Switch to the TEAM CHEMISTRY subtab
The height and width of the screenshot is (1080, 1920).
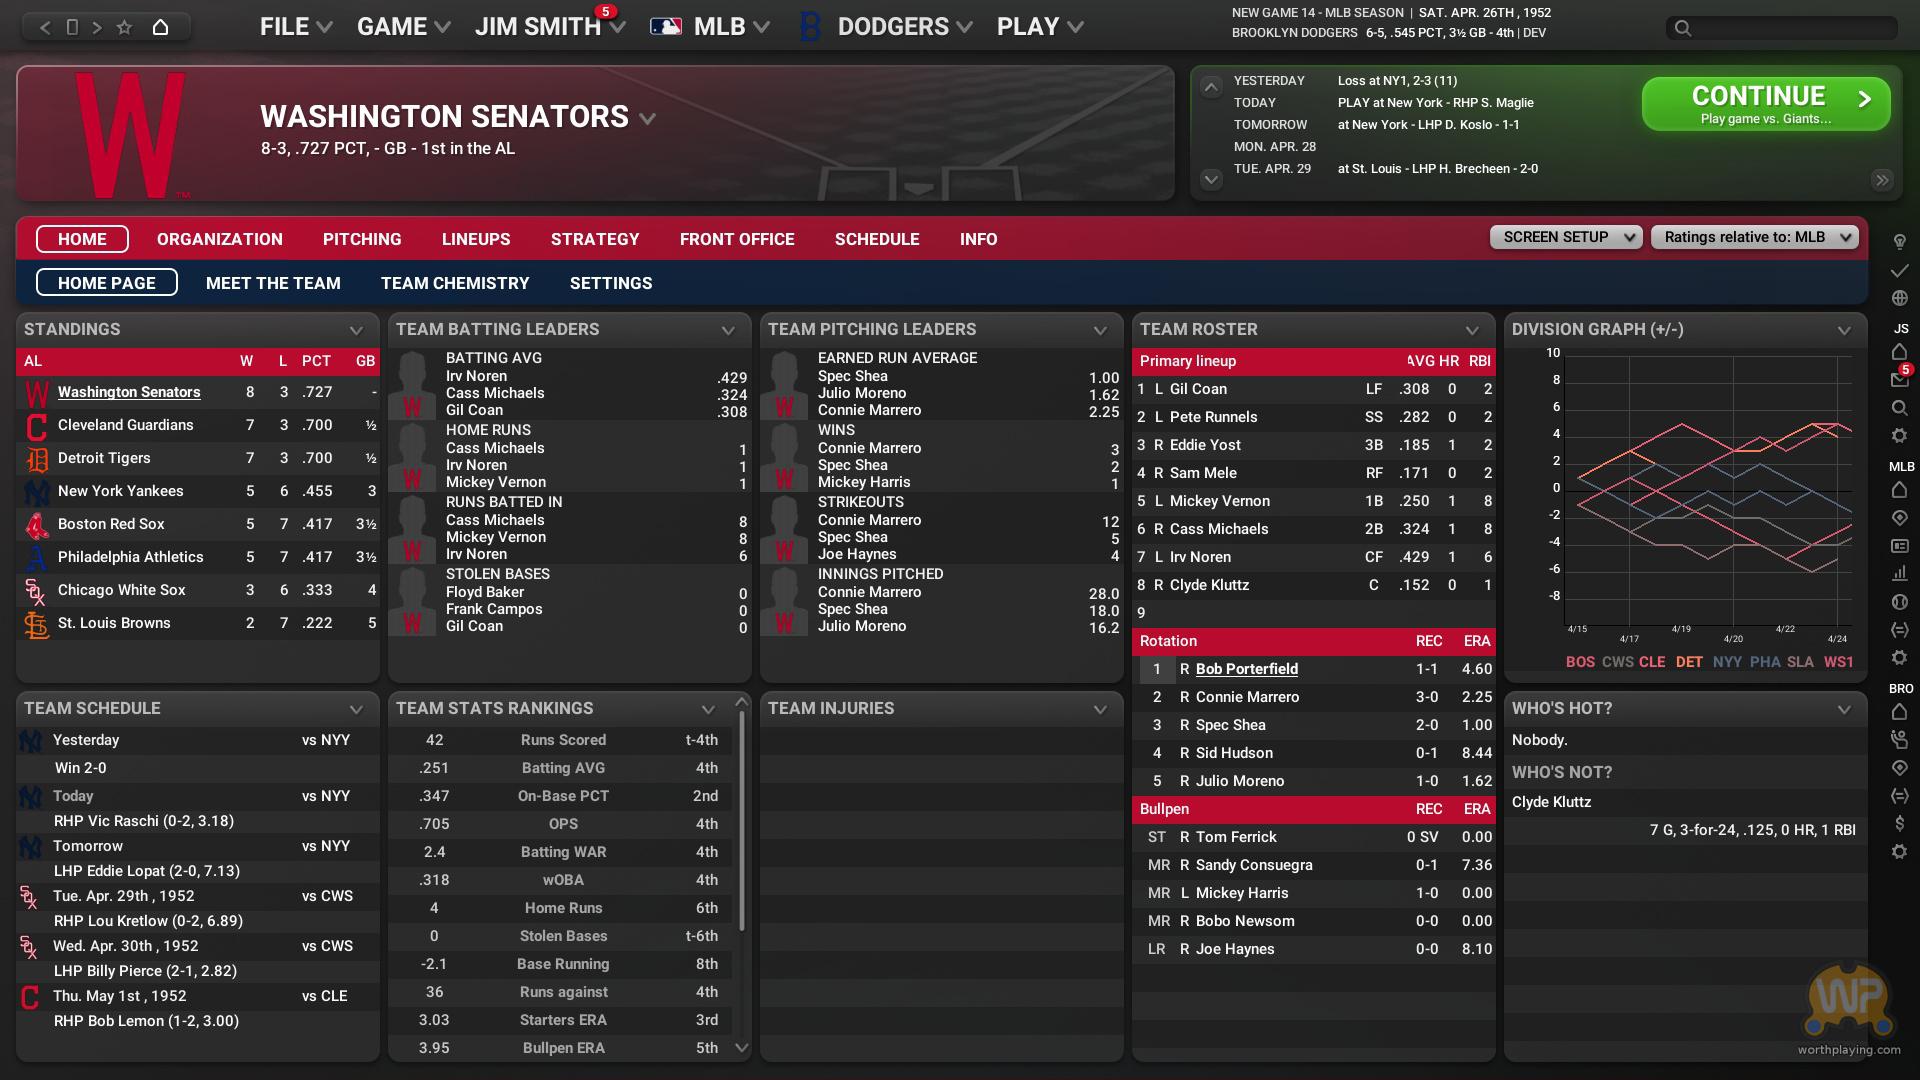coord(455,283)
